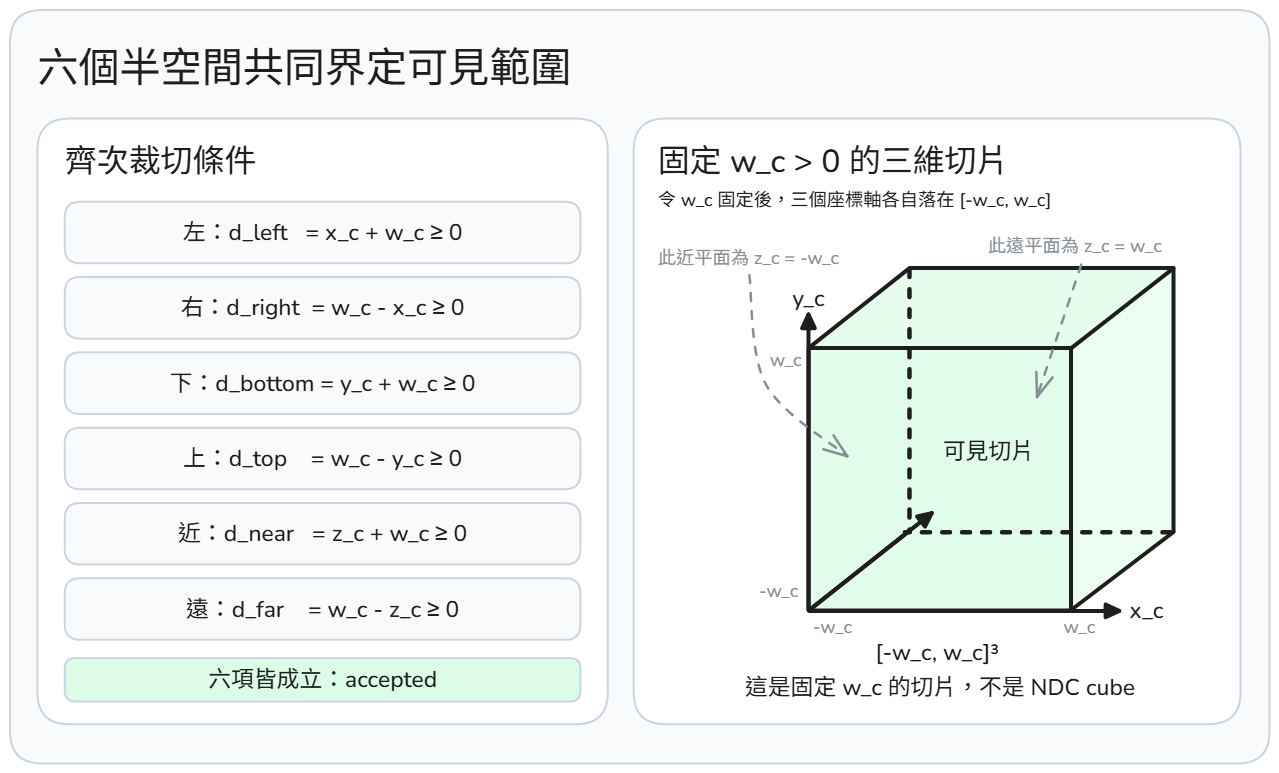Click the 固定 w_c > 0 的三維切片 heading

point(838,160)
